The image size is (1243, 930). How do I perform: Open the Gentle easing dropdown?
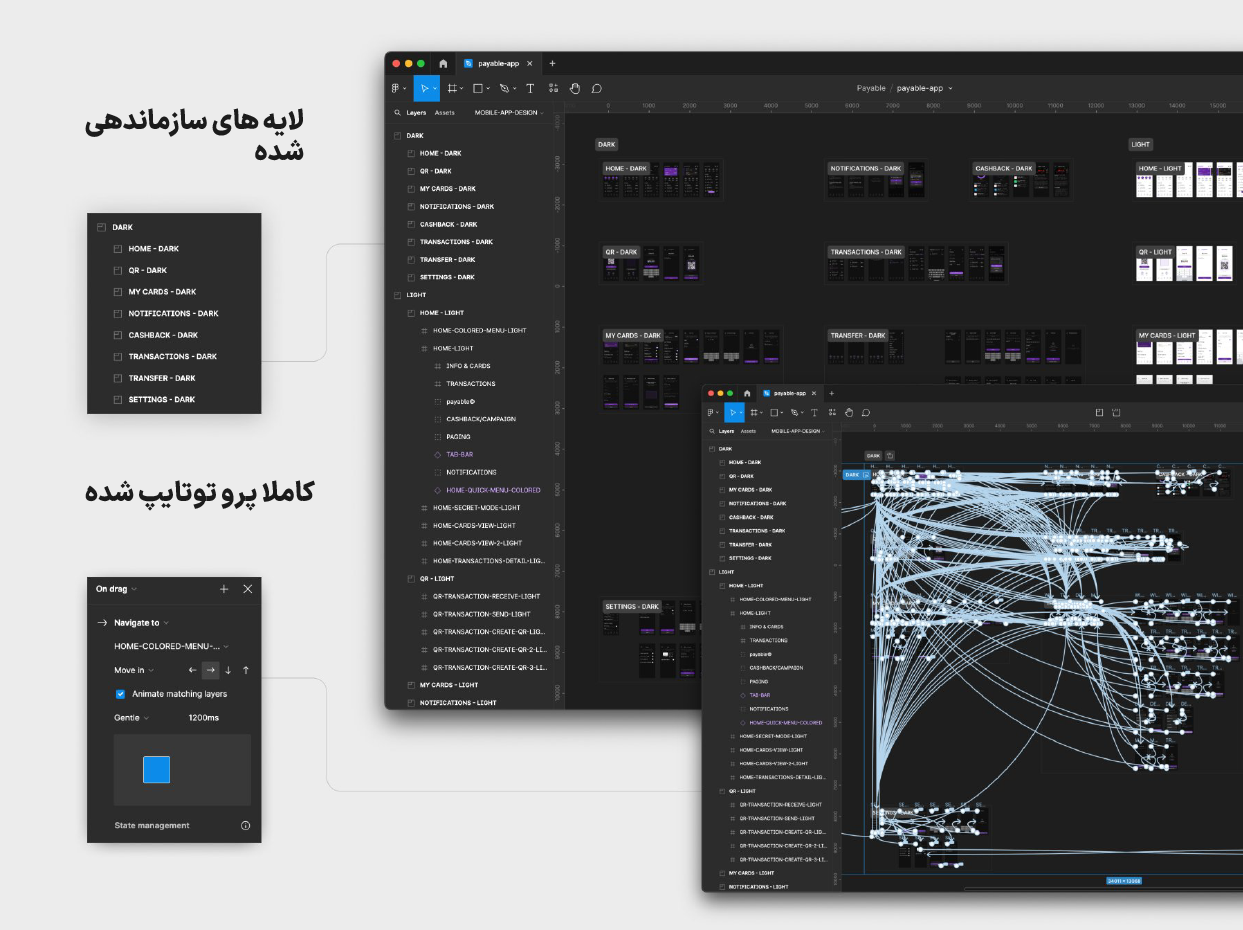point(131,718)
